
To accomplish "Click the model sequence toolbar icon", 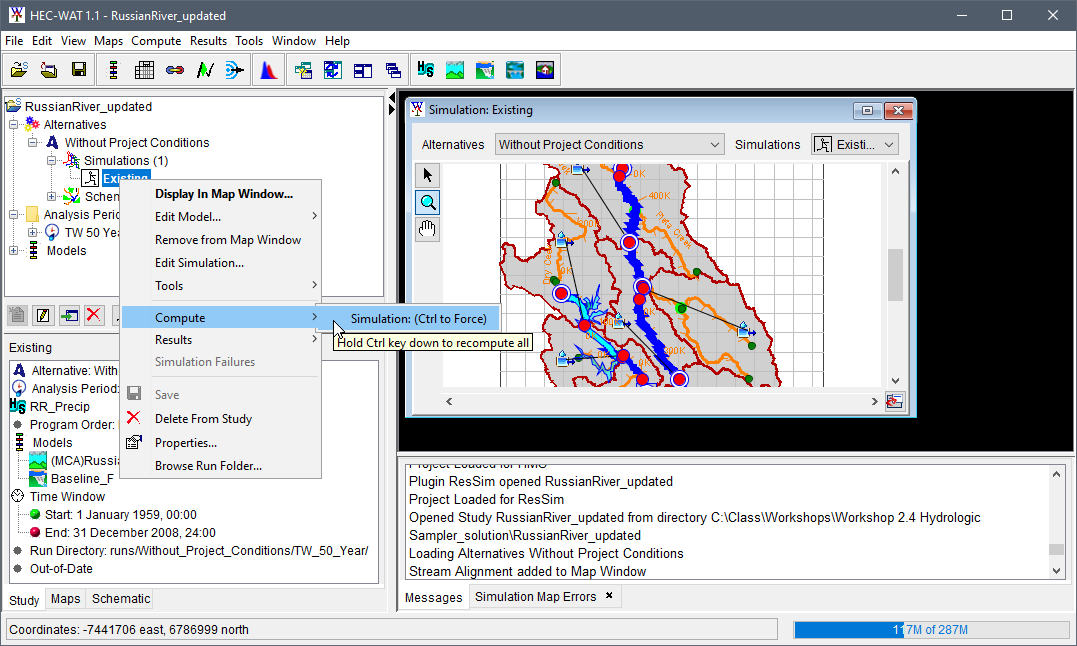I will coord(113,70).
